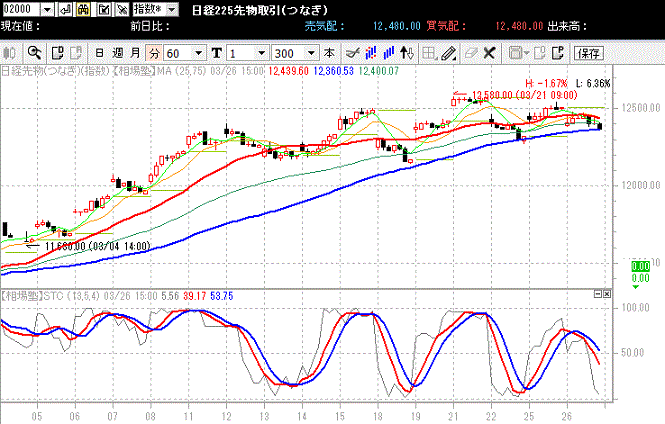Click the 02000 code input field
Screen dimensions: 665x424
click(21, 9)
